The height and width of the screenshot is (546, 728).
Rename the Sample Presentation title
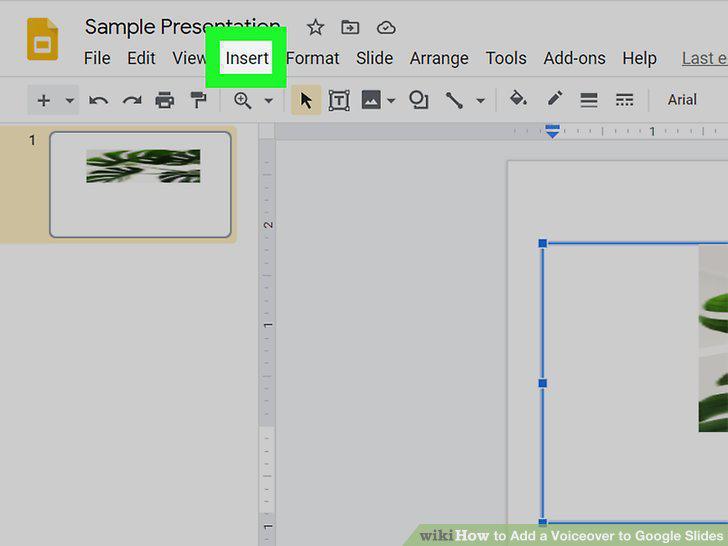click(182, 27)
